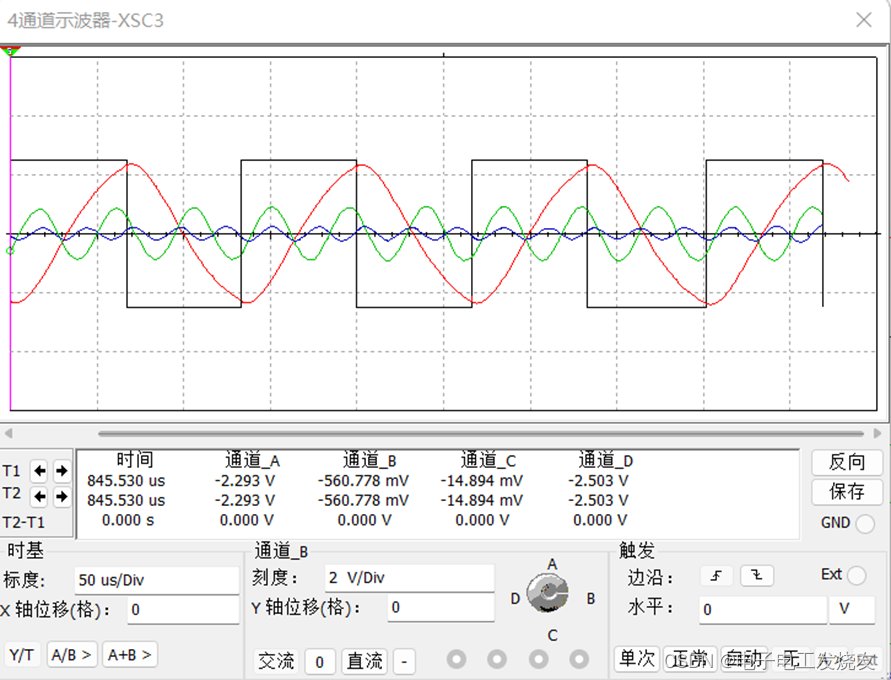Click the trigger marker at top-left of graph
891x680 pixels.
click(10, 51)
